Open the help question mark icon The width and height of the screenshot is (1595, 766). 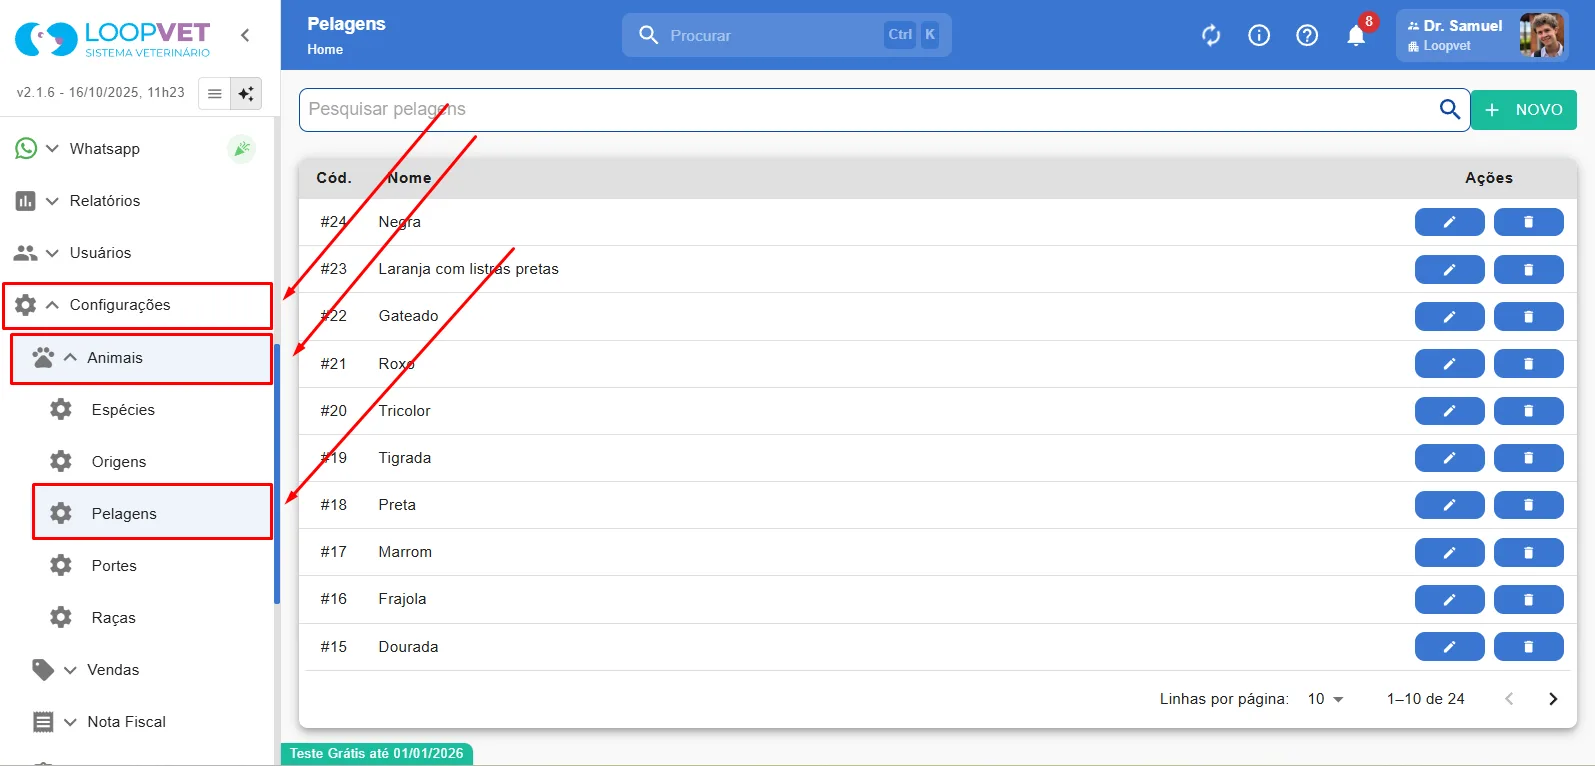(1307, 36)
